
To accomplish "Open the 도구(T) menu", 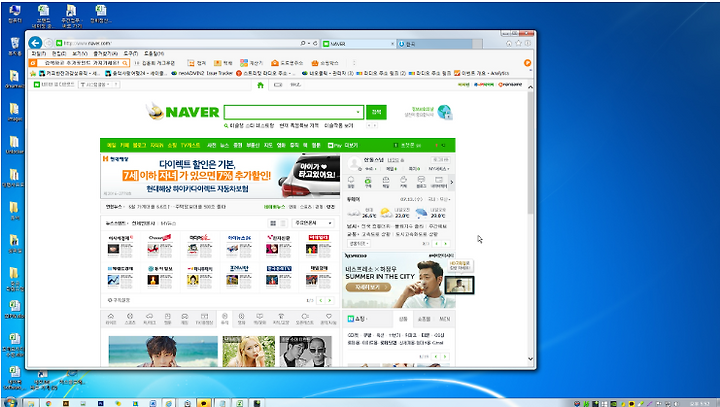I will (131, 53).
